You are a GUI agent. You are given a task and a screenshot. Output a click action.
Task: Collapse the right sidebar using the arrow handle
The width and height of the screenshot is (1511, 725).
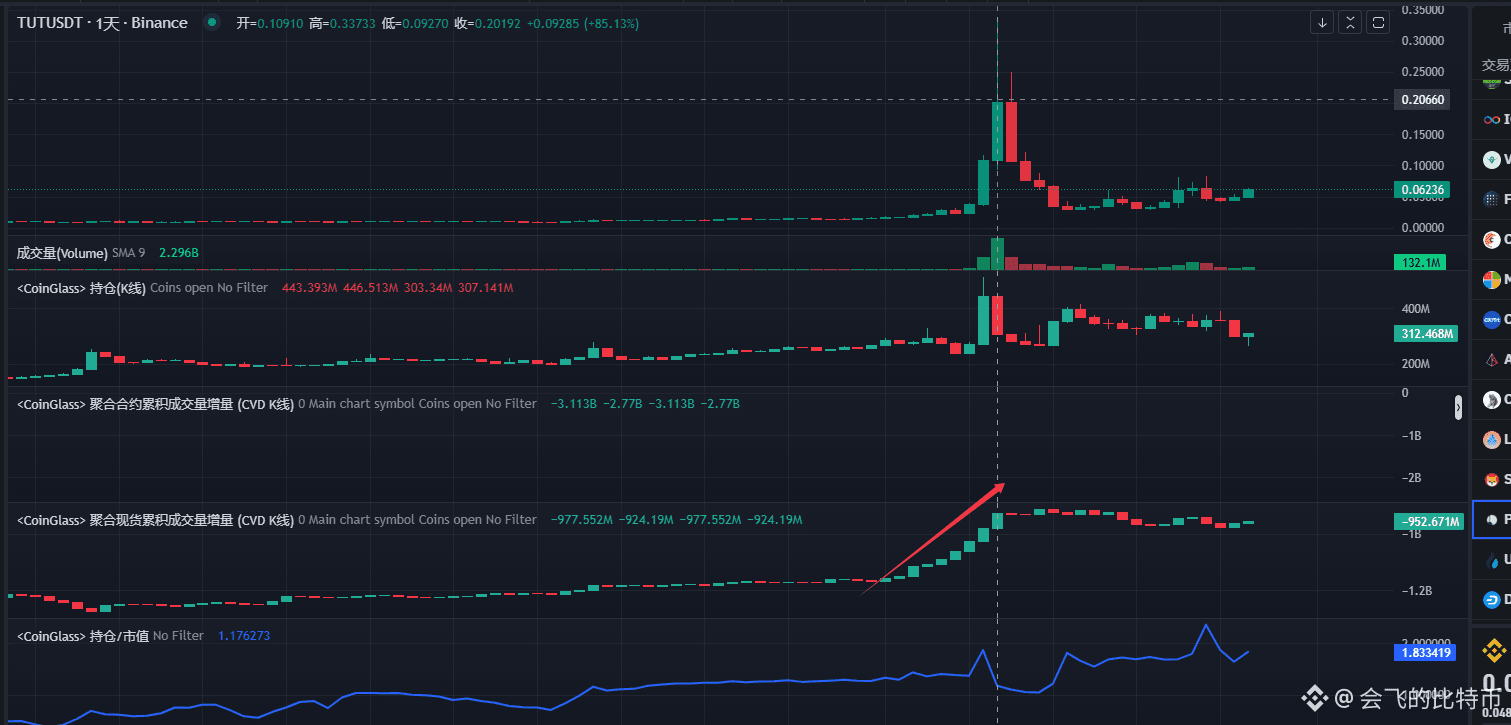coord(1458,405)
